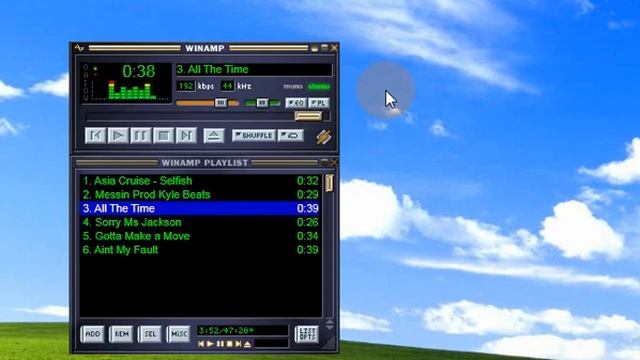The image size is (640, 360).
Task: Click the mini Play button in playlist window
Action: pos(210,344)
